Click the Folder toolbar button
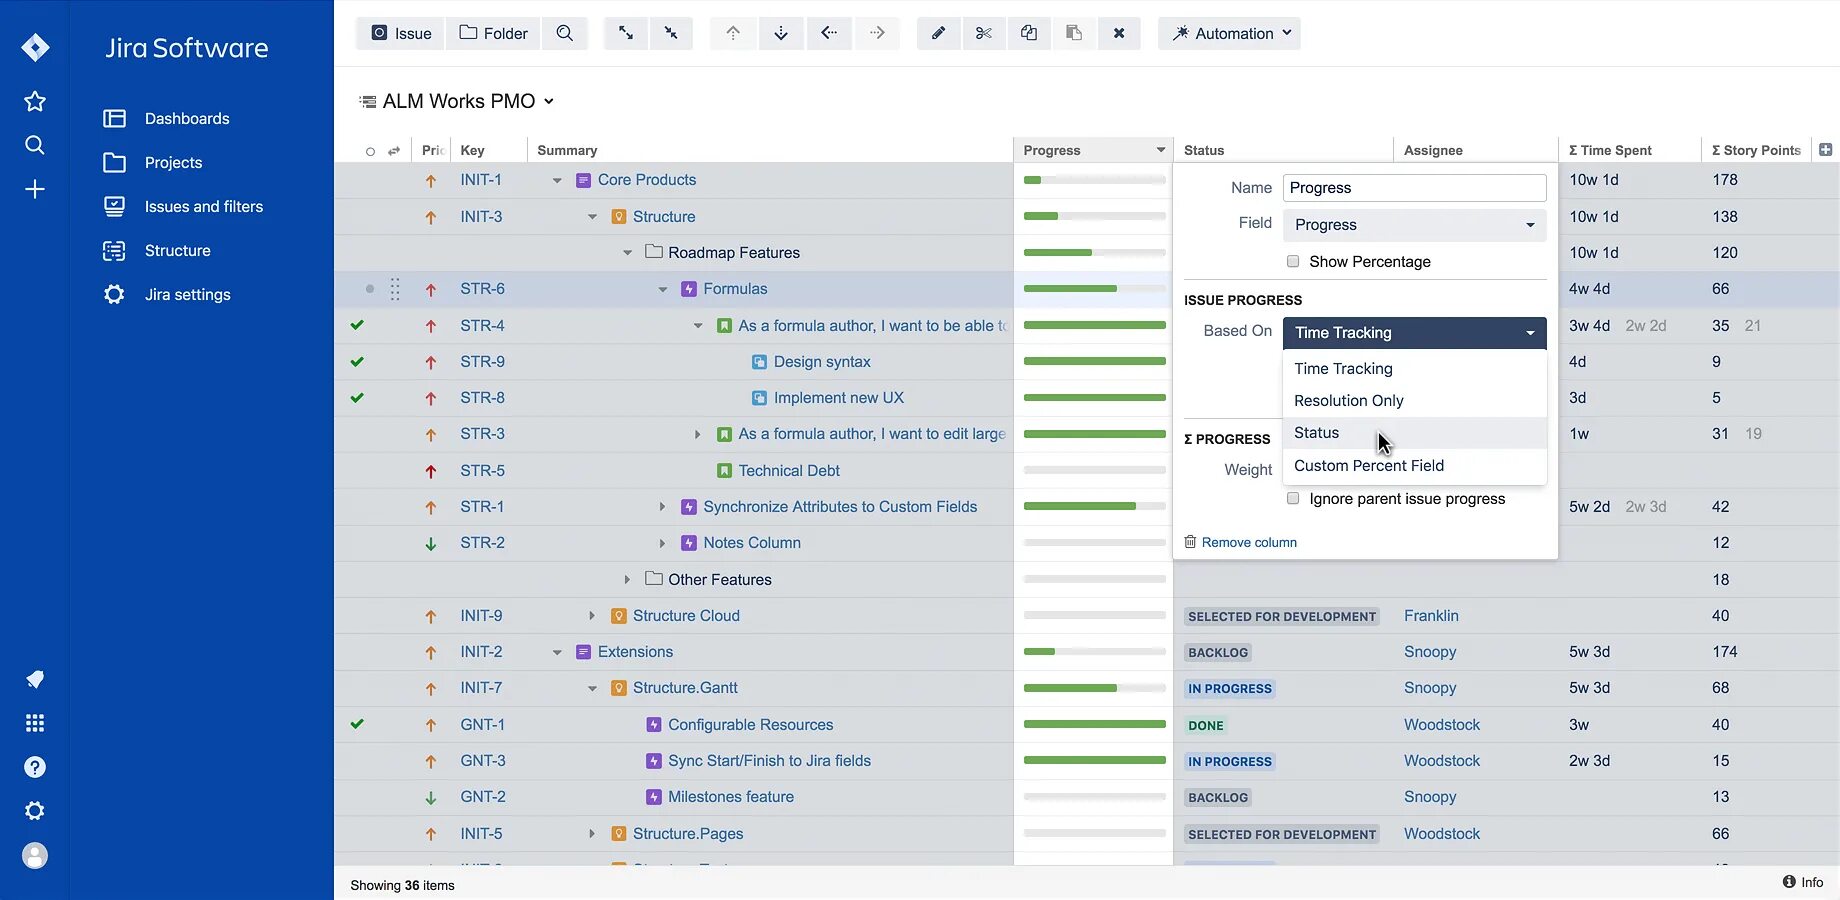 click(493, 33)
